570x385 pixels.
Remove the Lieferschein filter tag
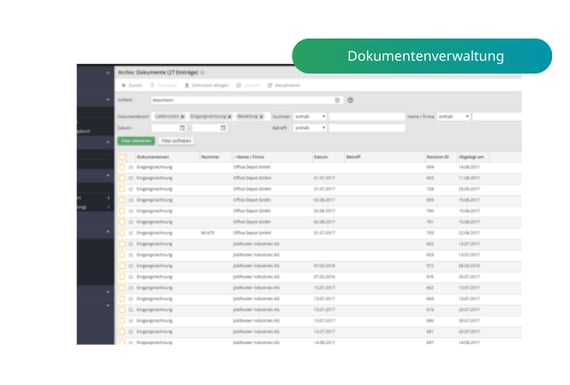[182, 117]
